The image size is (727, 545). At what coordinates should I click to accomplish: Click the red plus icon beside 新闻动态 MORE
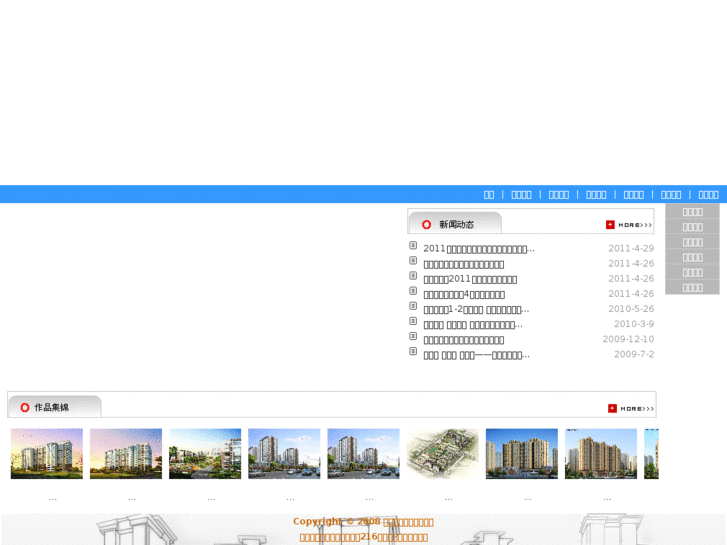click(x=610, y=224)
